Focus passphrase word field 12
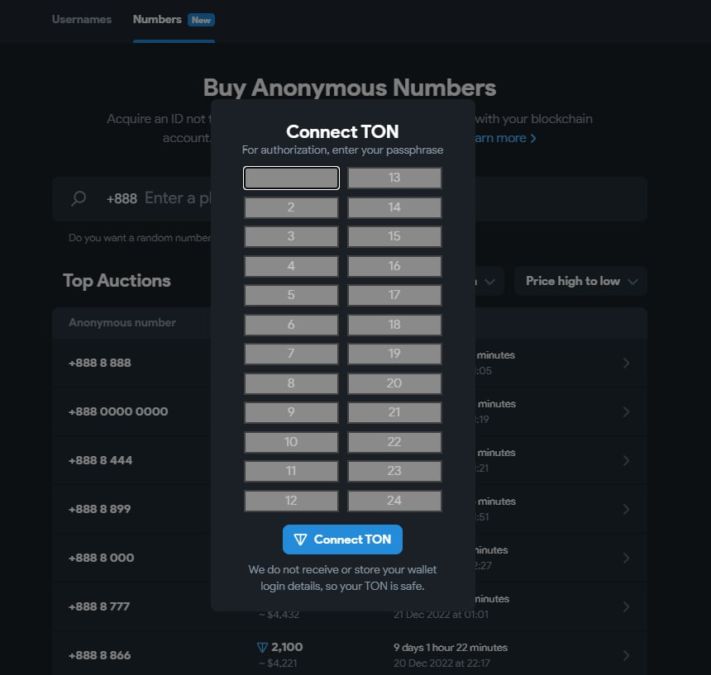Viewport: 711px width, 675px height. coord(291,500)
